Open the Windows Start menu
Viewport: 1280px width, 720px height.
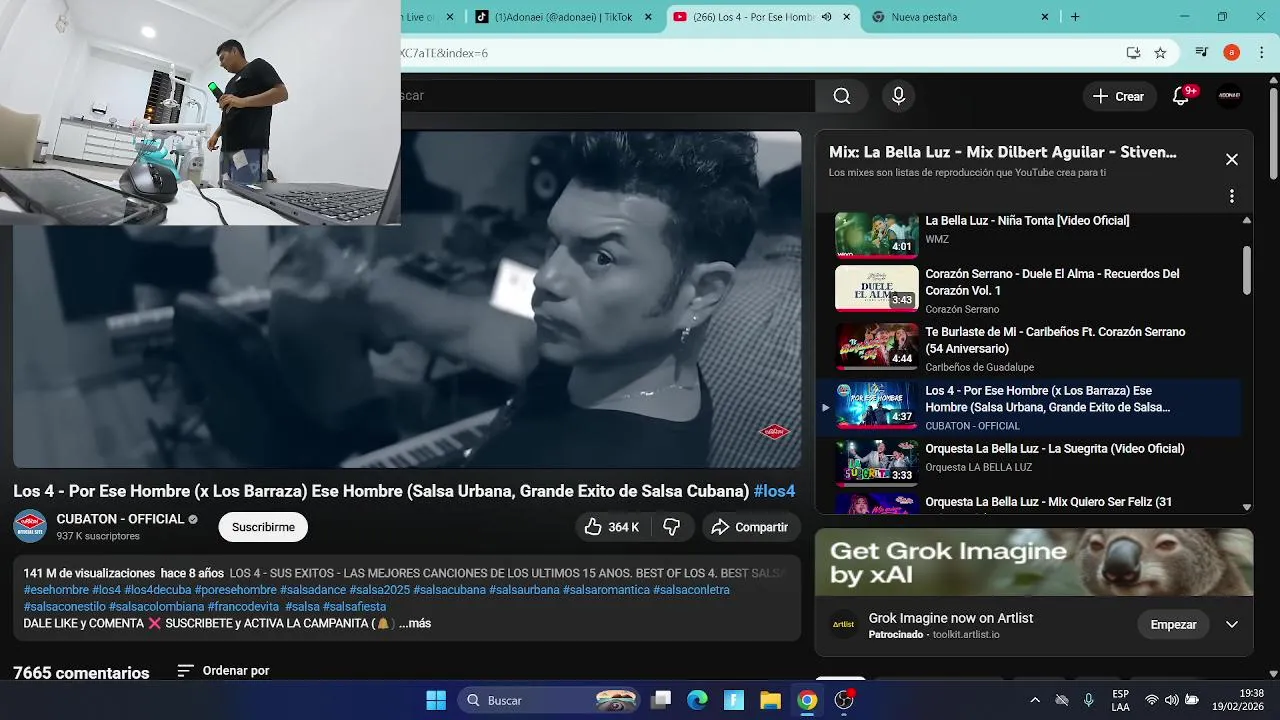point(436,700)
